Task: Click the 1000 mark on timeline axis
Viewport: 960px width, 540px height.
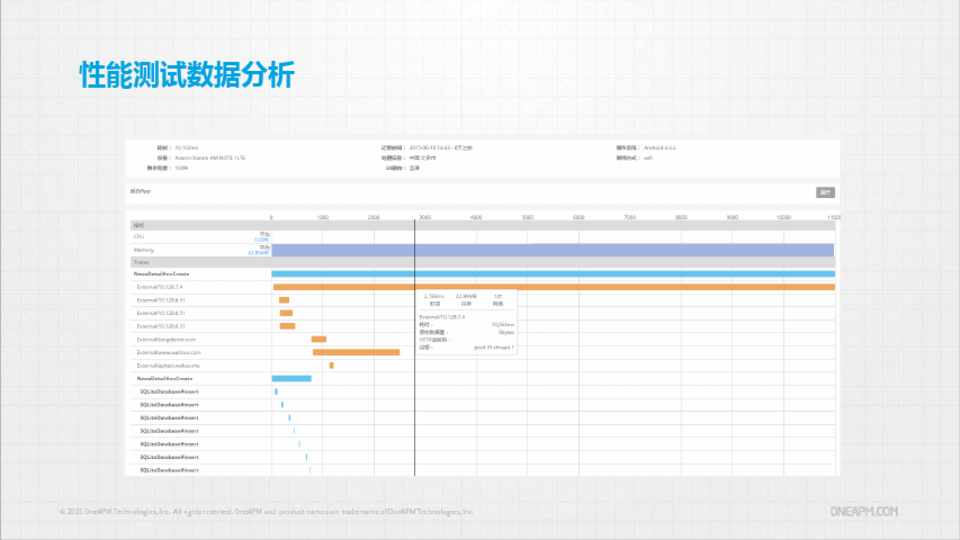Action: tap(784, 217)
